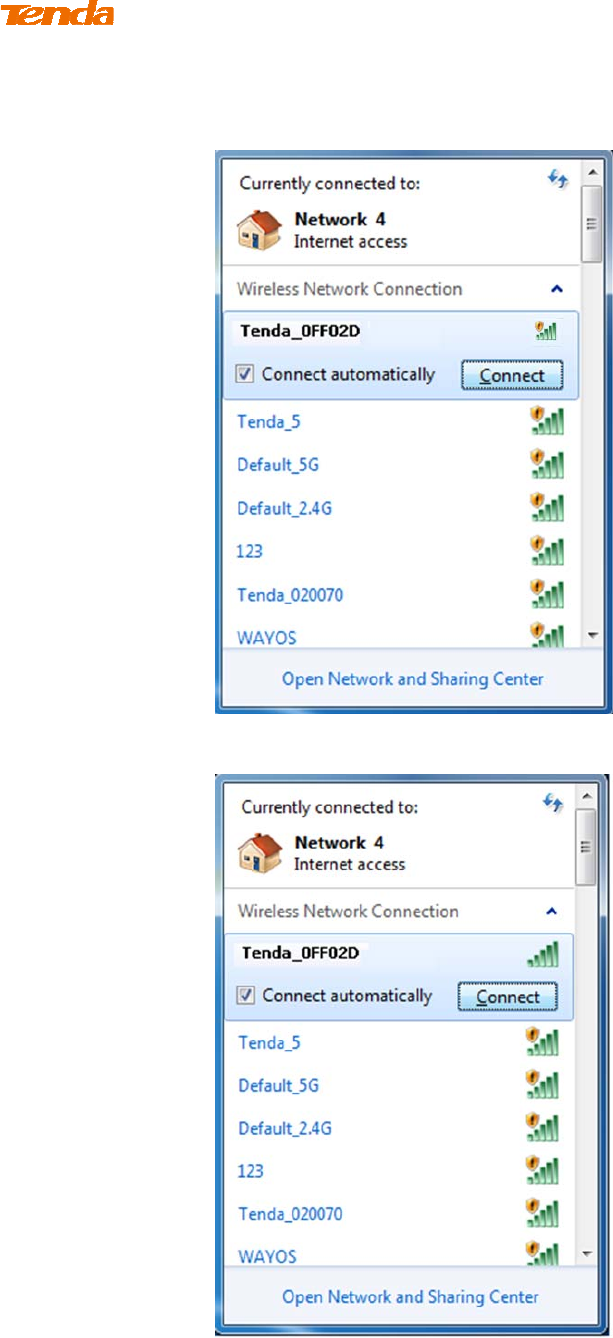The image size is (613, 1338).
Task: Click scrollbar thumb in upper panel
Action: (592, 226)
